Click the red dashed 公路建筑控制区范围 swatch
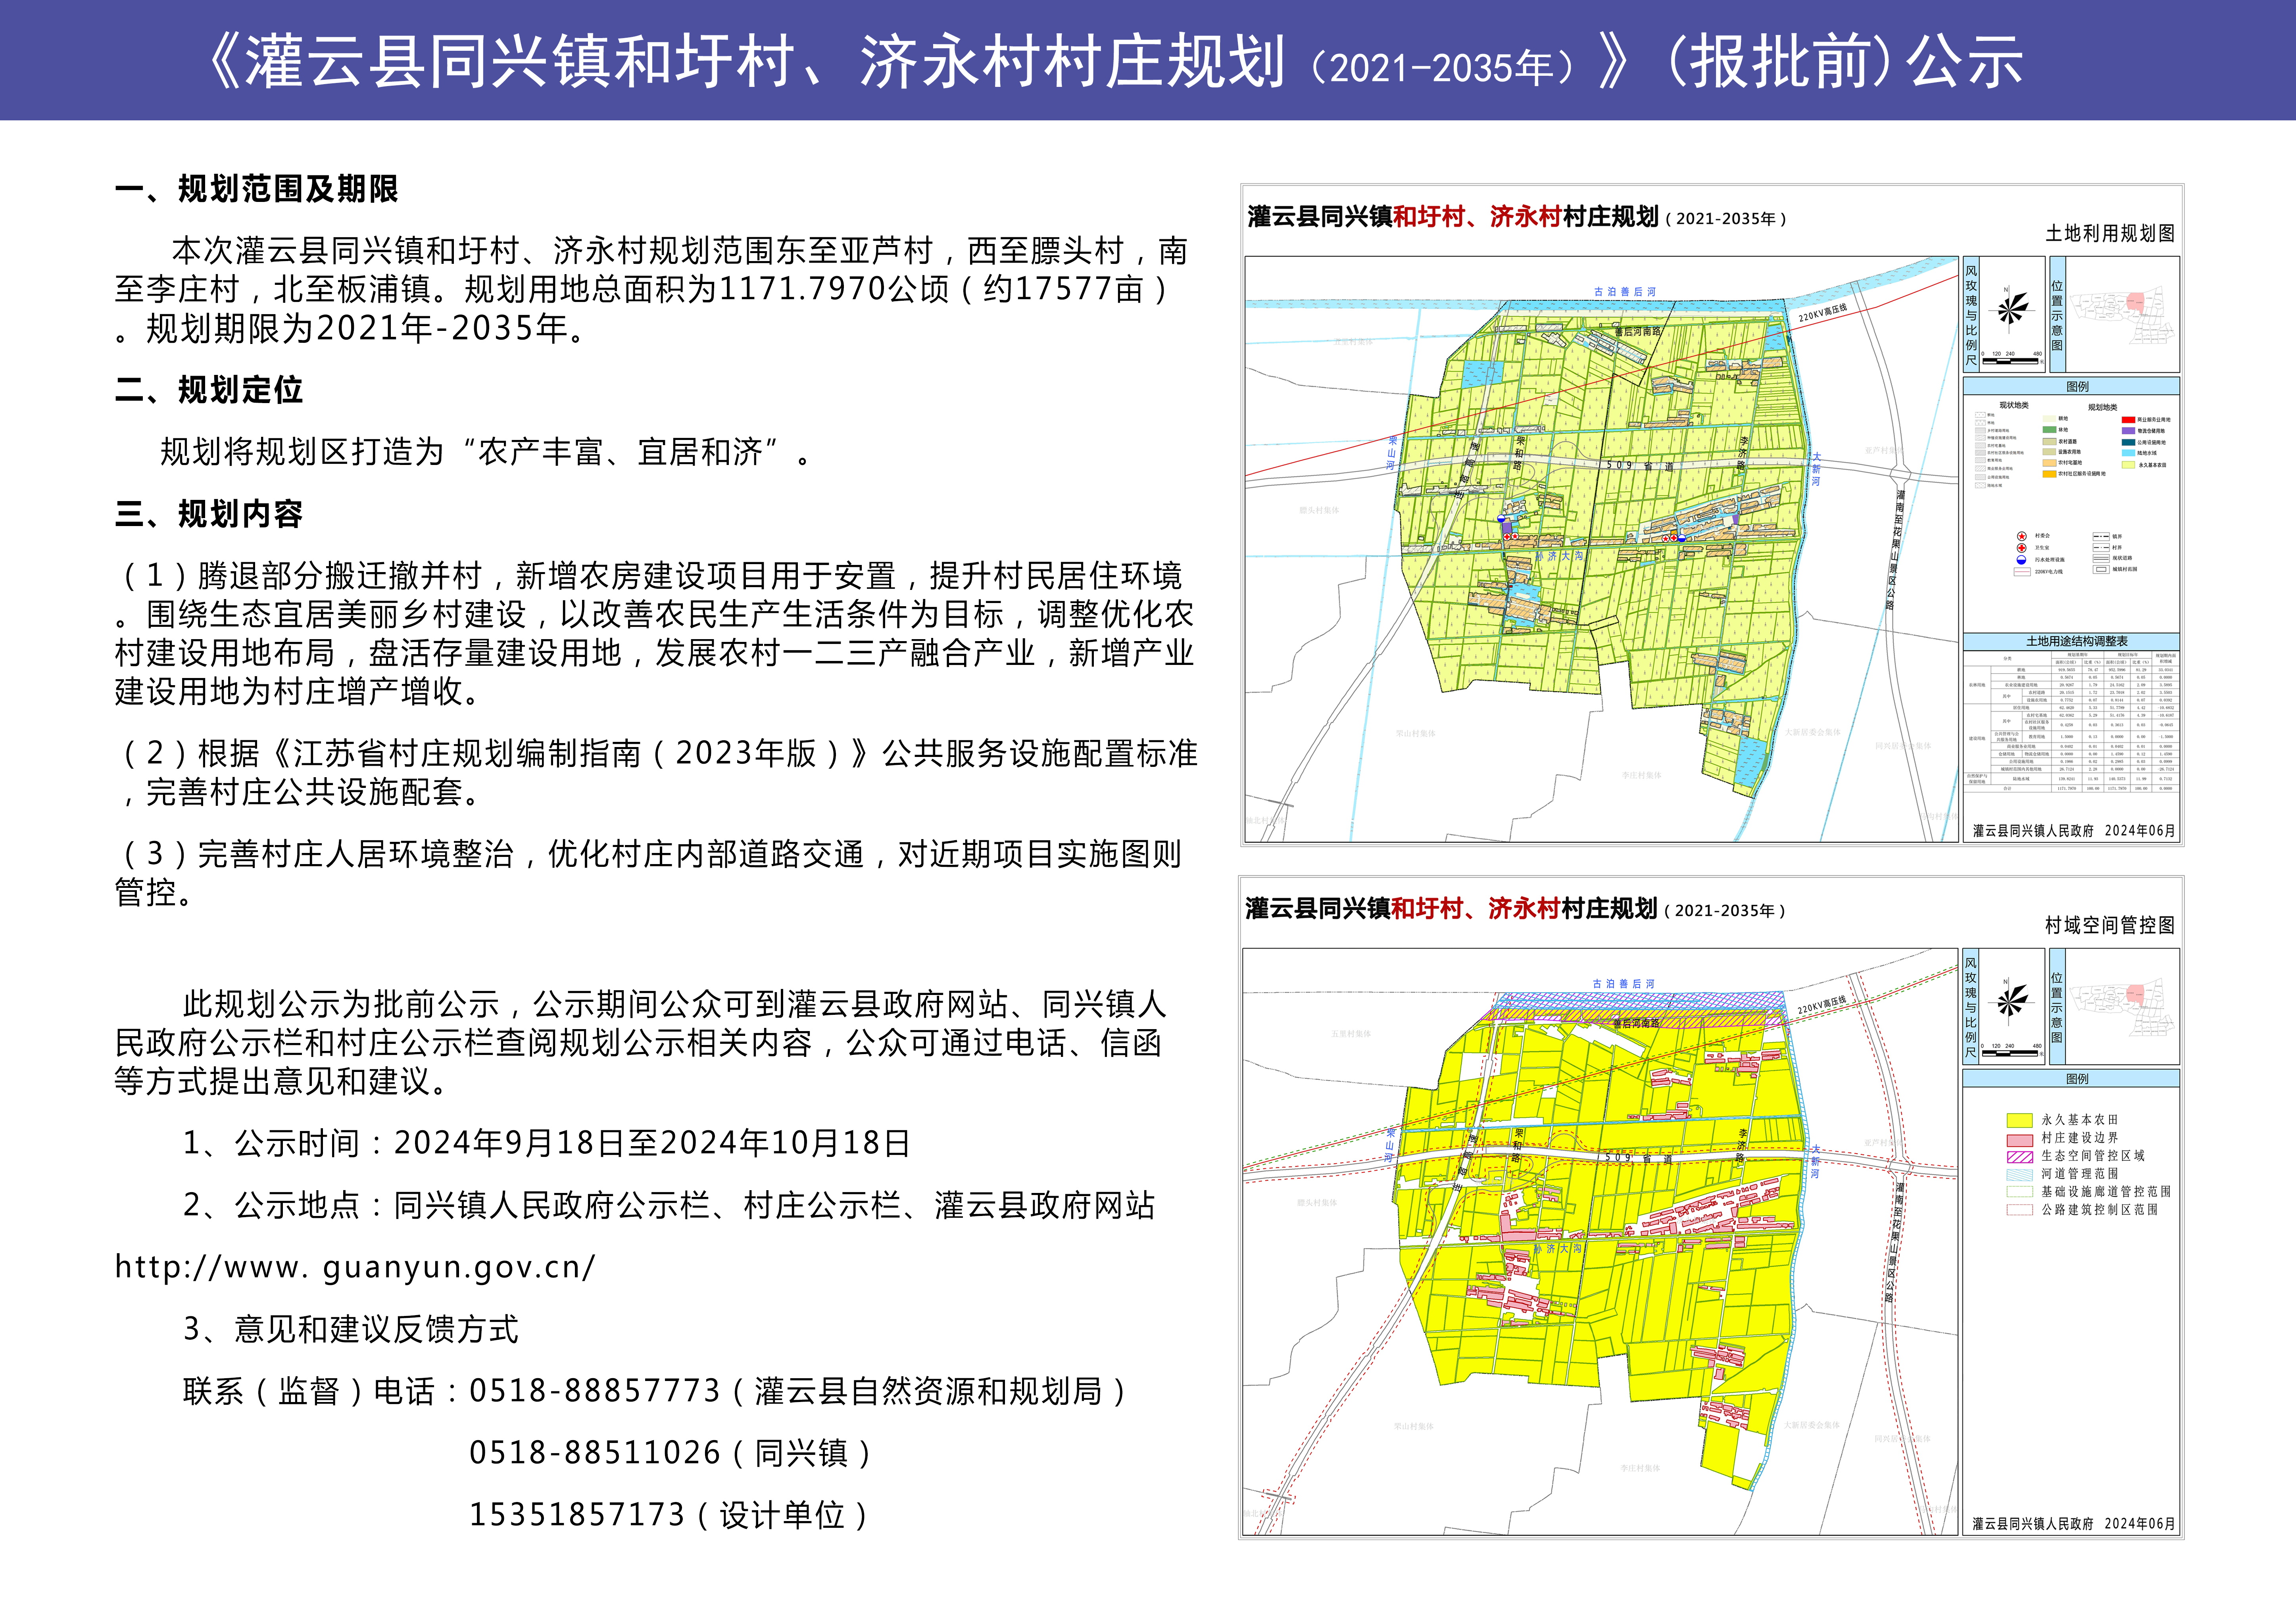 [x=2020, y=1210]
